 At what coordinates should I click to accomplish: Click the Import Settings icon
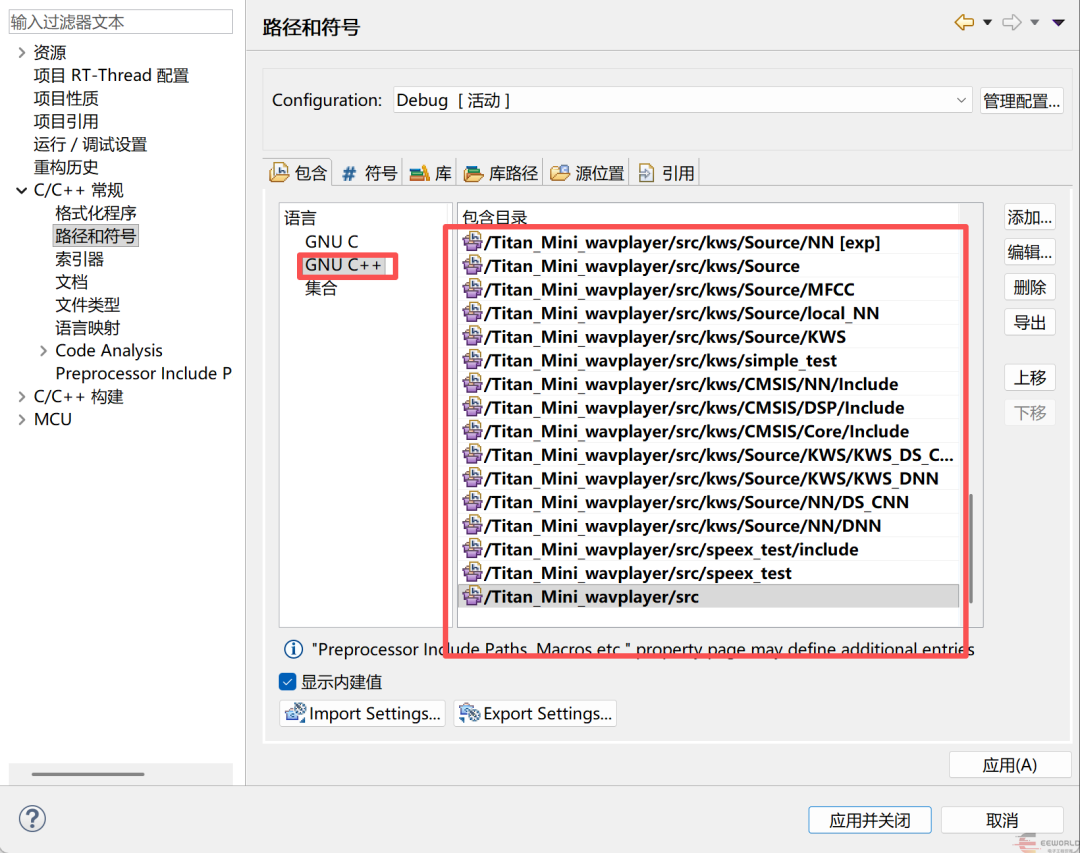tap(295, 712)
